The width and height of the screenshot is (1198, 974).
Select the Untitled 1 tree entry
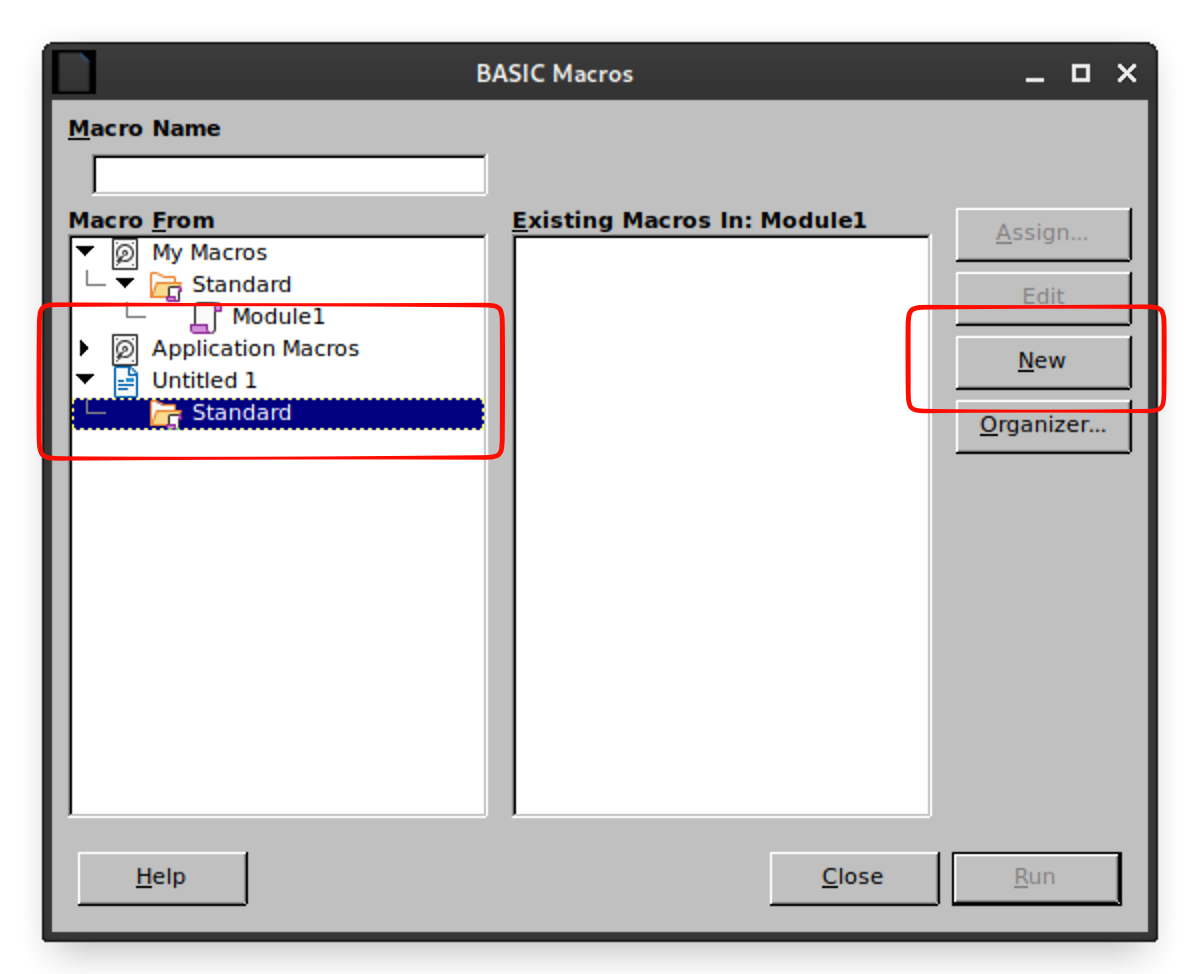point(204,380)
